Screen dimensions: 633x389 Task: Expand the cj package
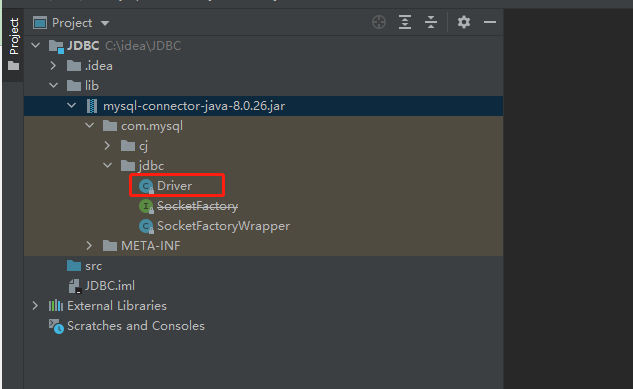107,146
